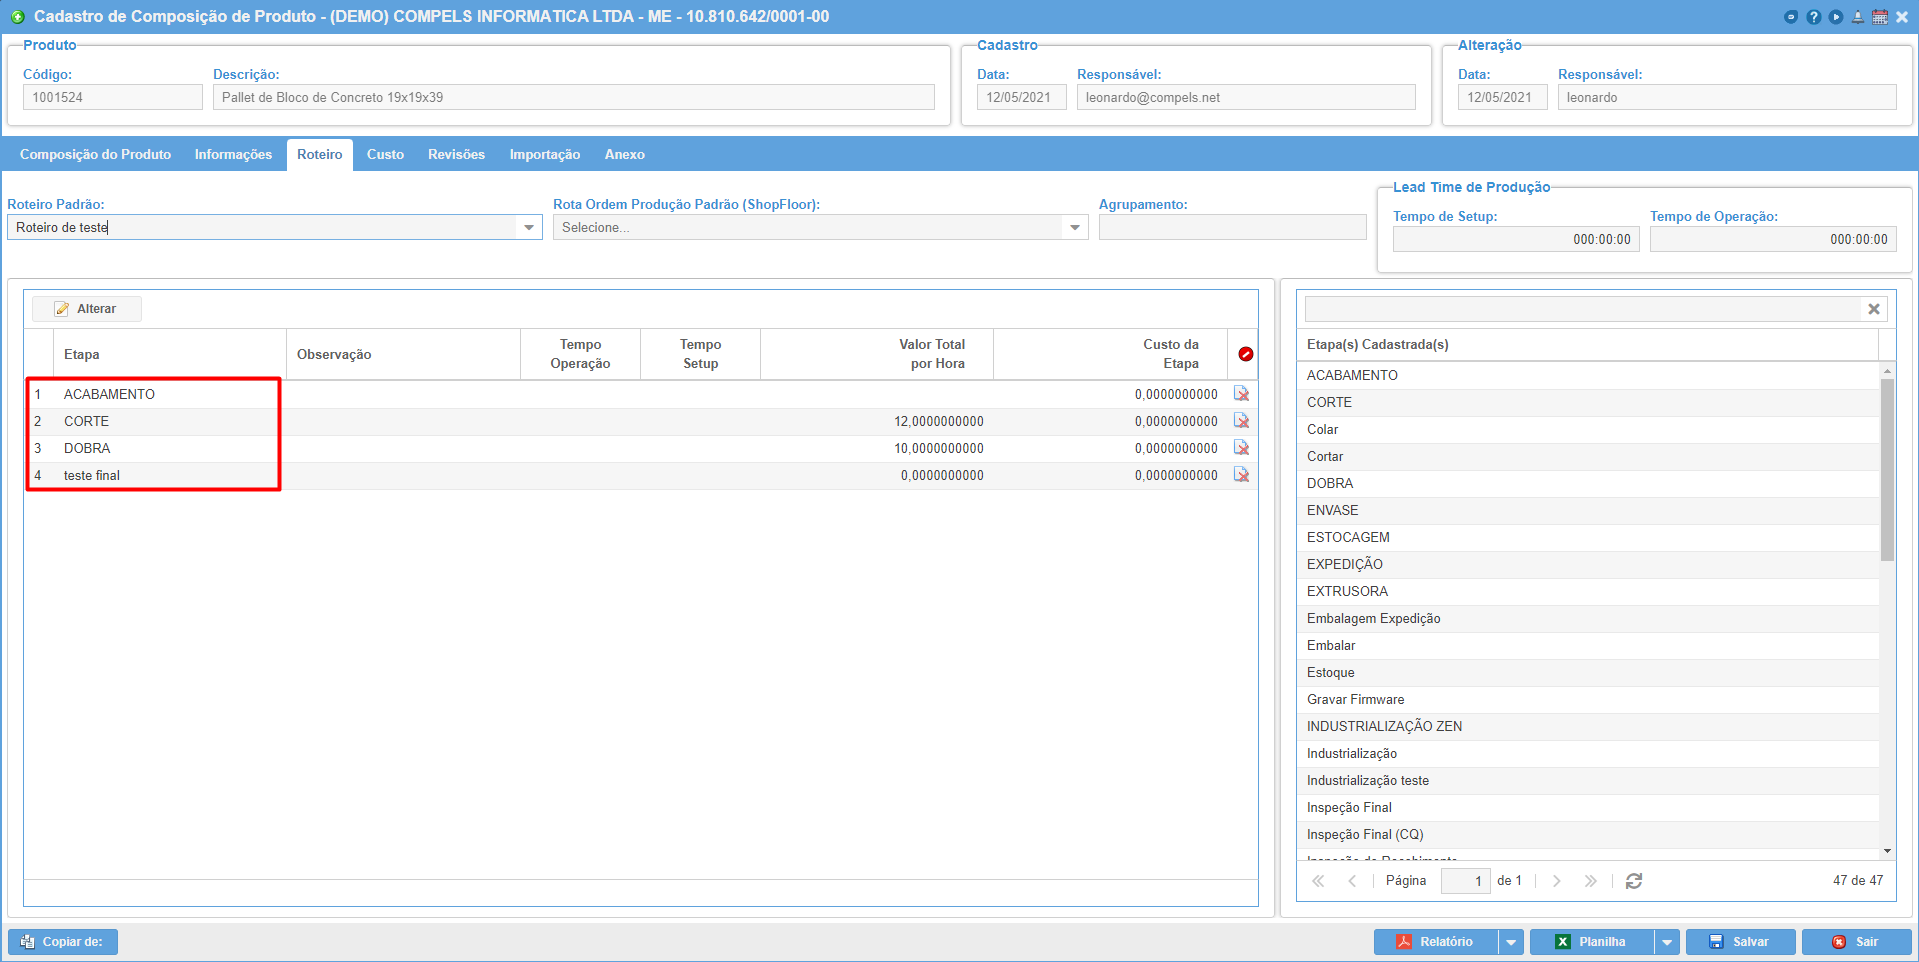
Task: Switch to Composição do Produto tab
Action: (95, 155)
